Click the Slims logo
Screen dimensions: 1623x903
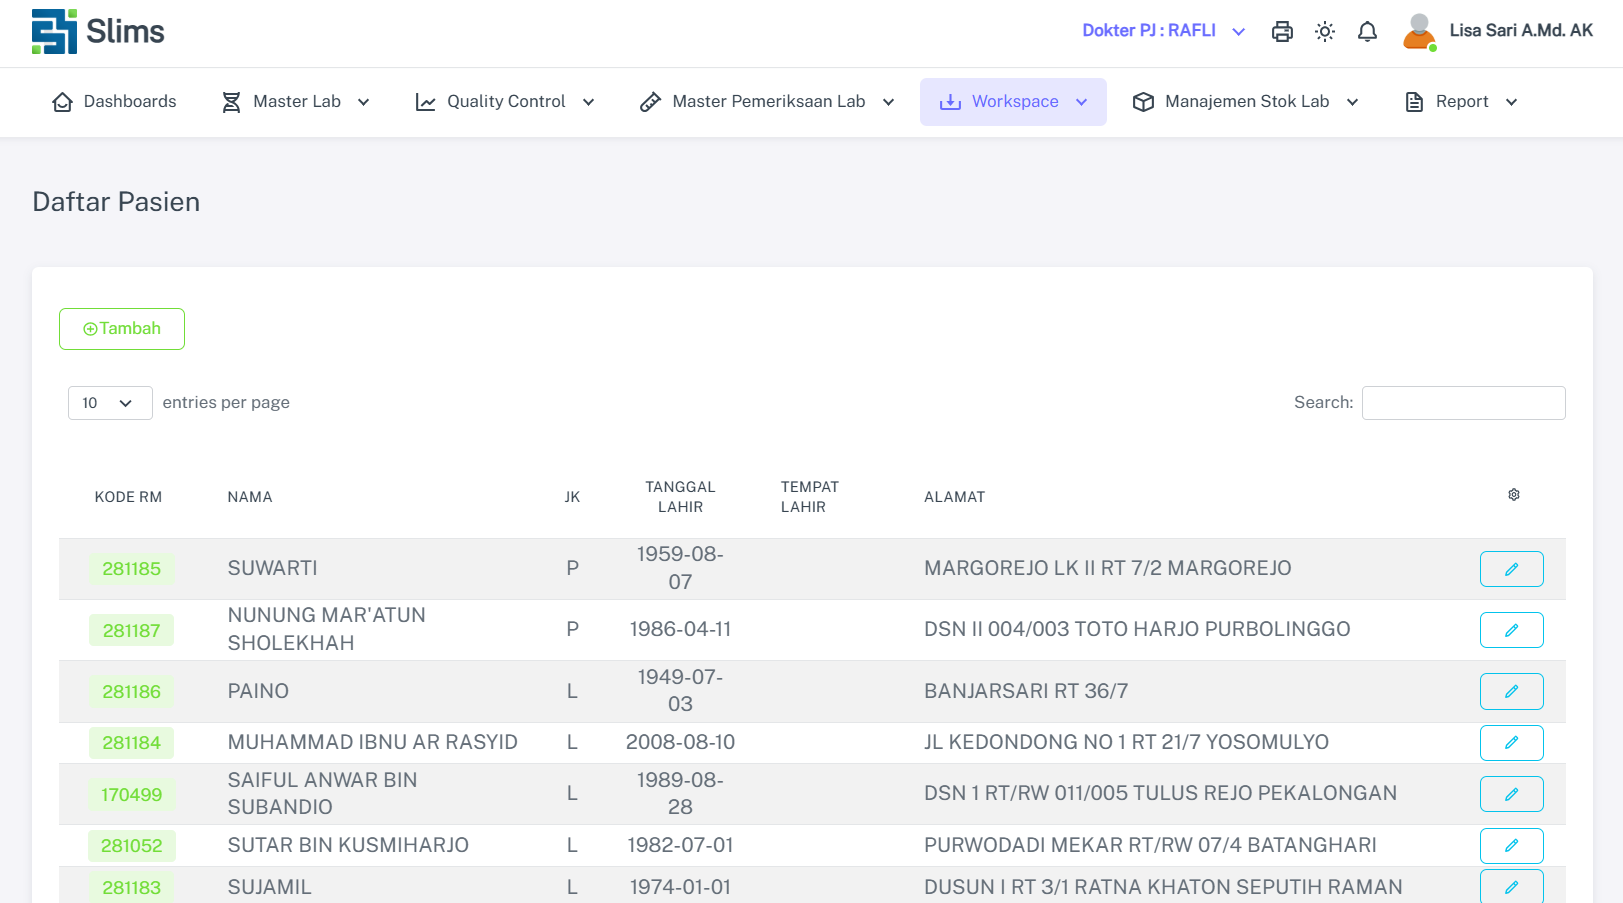coord(98,32)
